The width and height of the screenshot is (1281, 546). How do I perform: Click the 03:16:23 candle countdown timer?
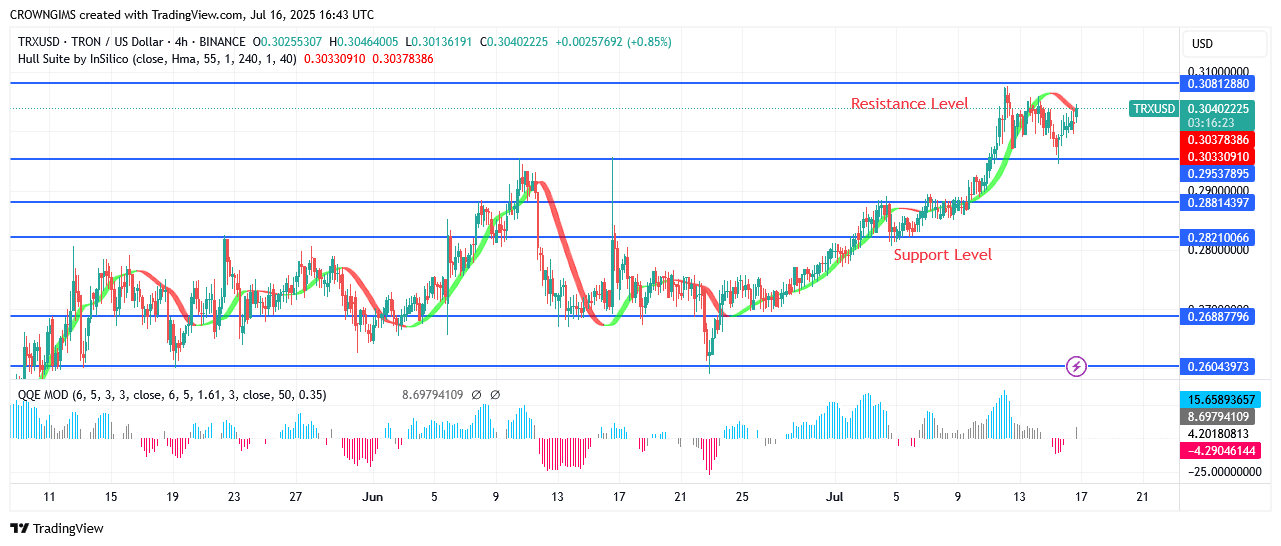tap(1211, 123)
